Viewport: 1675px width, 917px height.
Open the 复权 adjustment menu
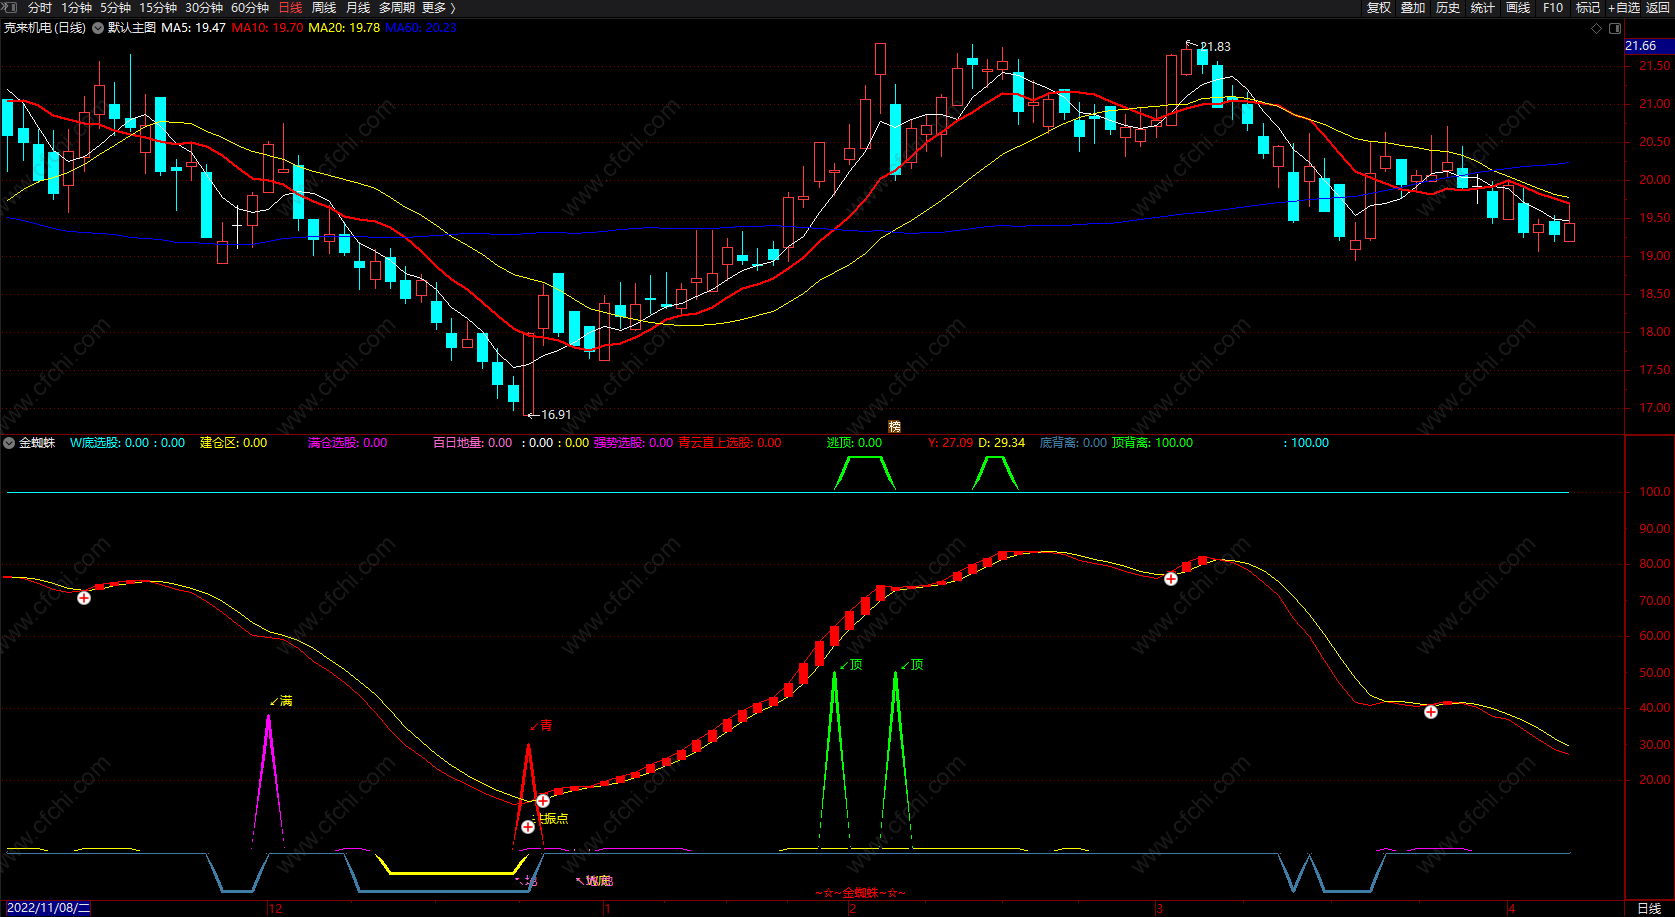pos(1379,8)
